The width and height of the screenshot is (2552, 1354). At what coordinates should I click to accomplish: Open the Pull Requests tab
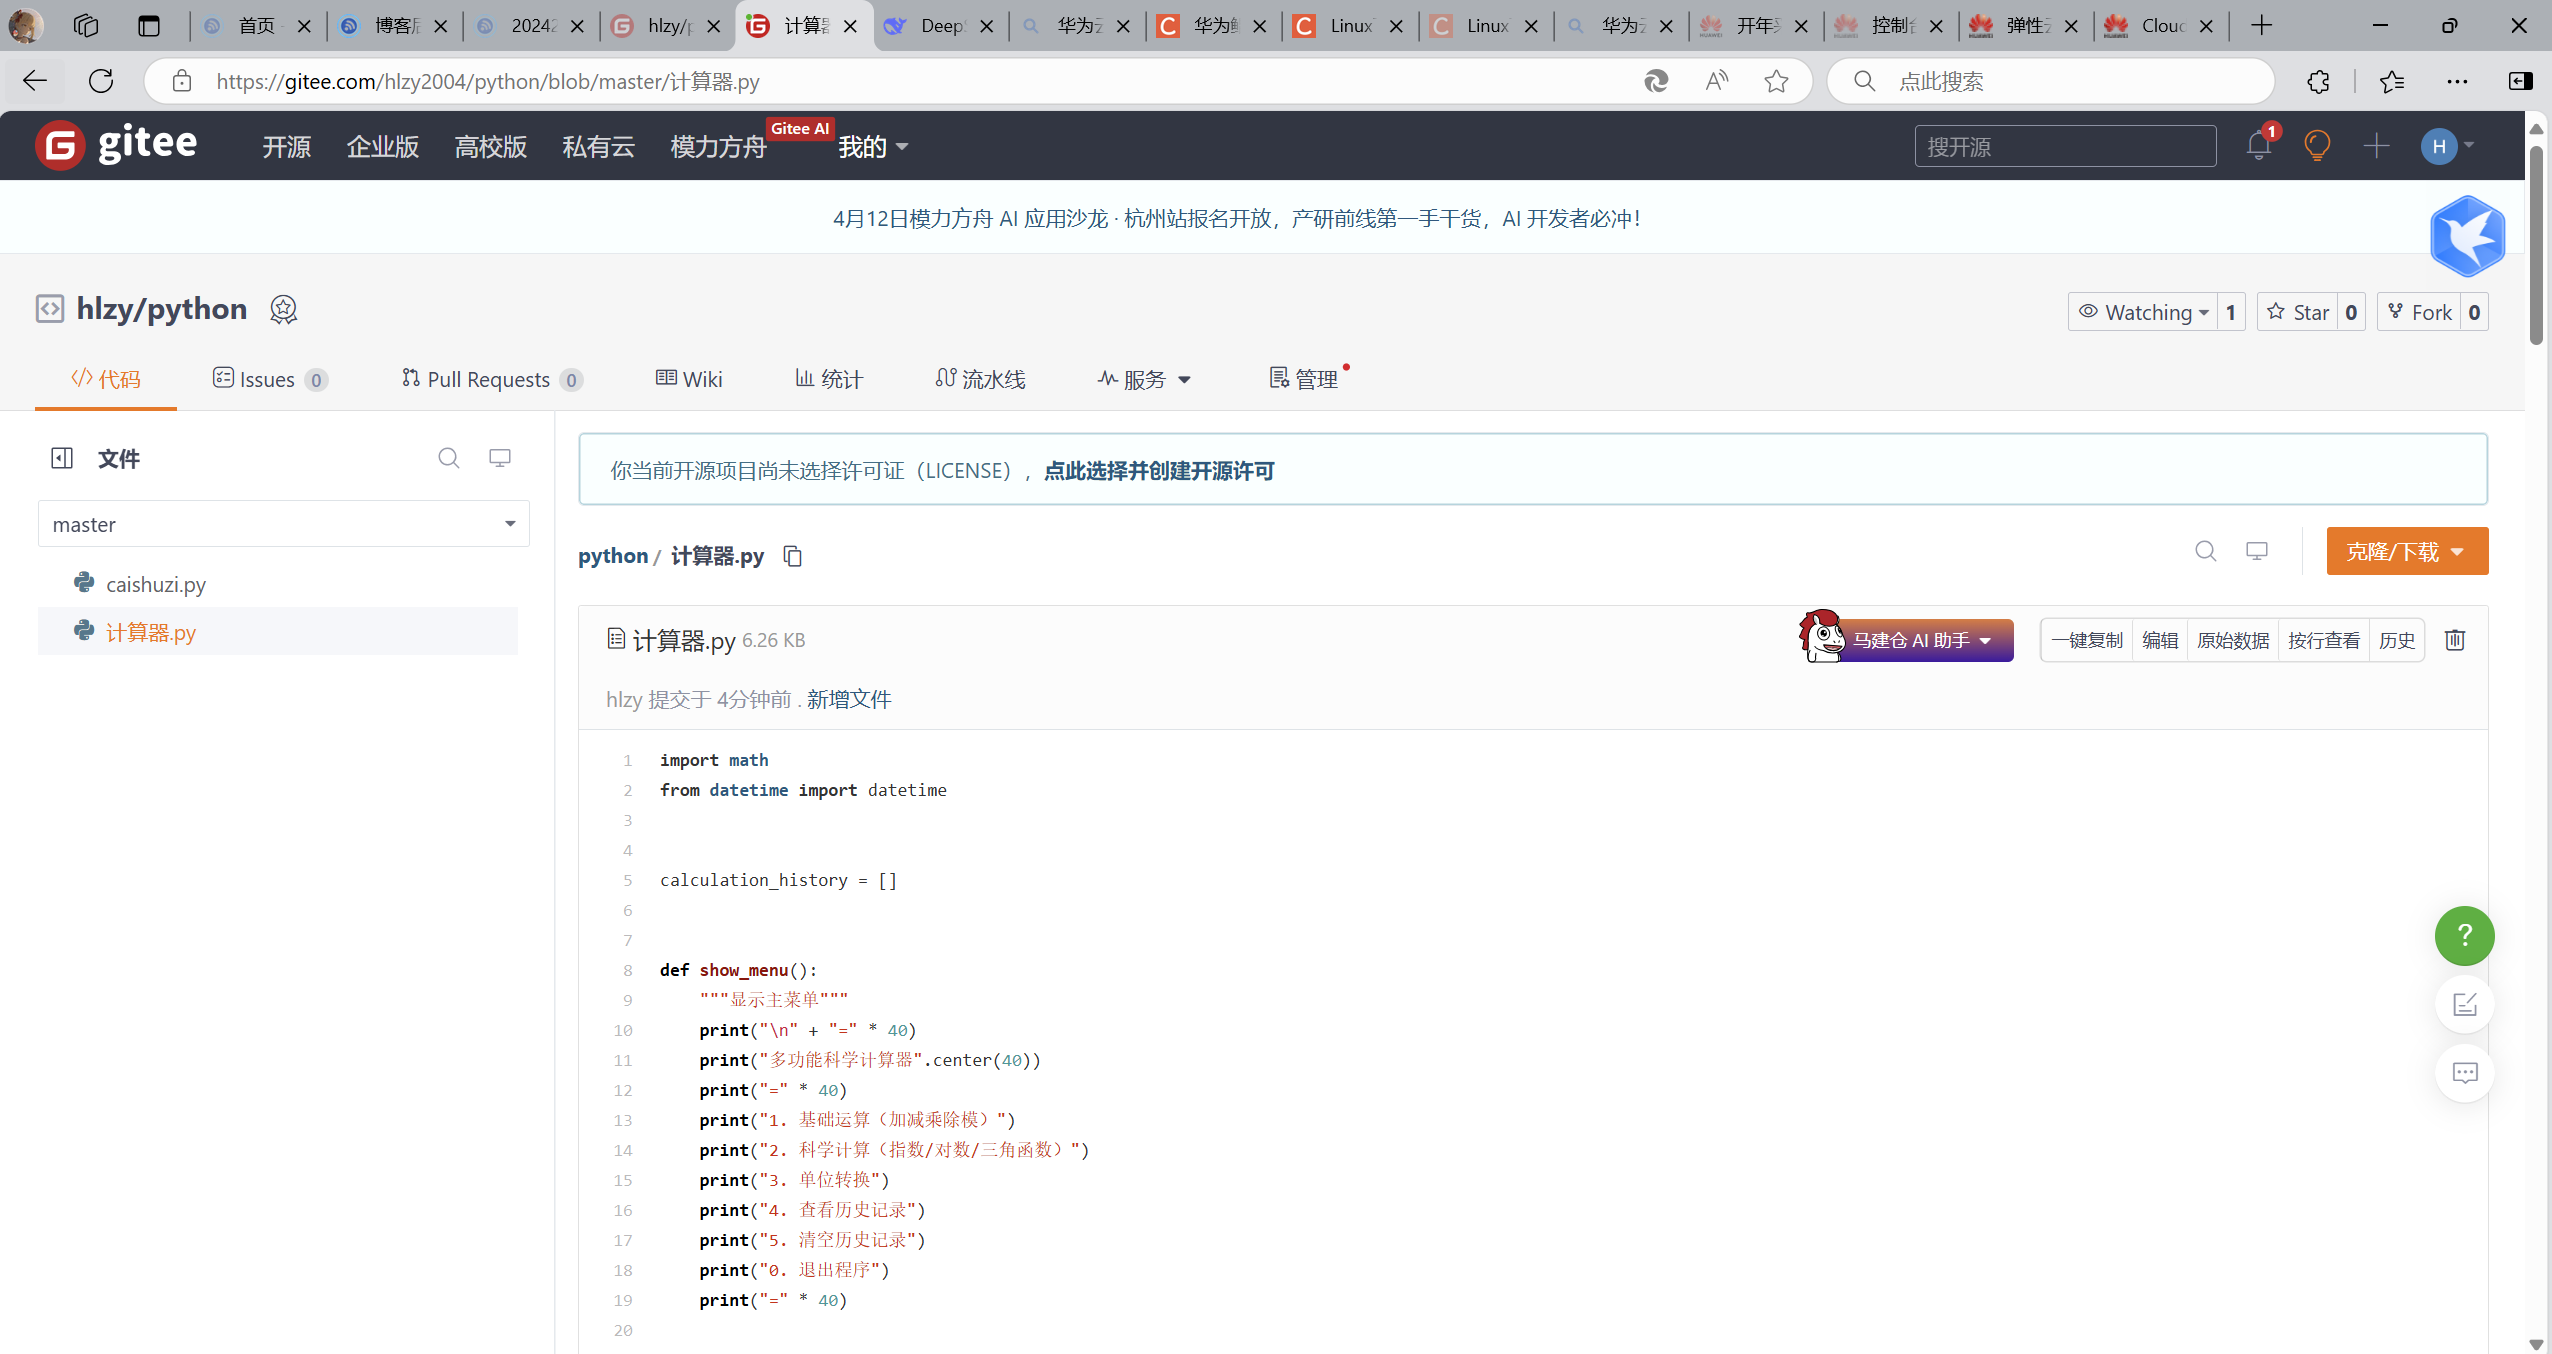click(x=489, y=379)
